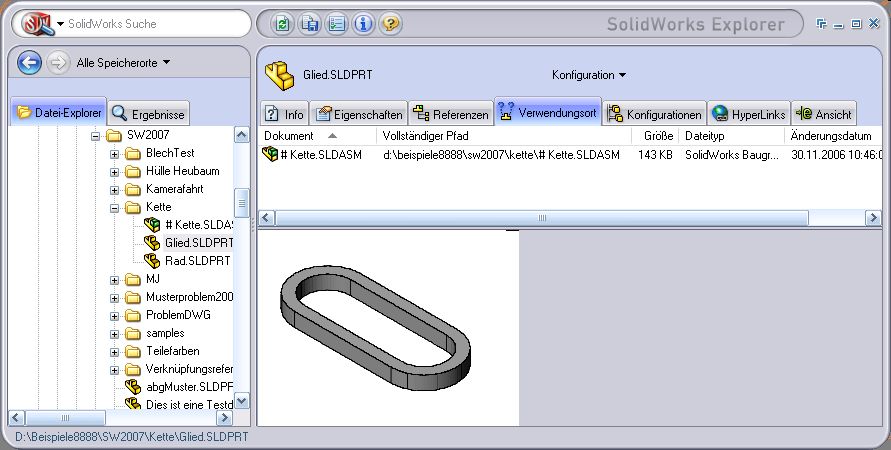
Task: Sort by the Änderungsdatum column header
Action: [833, 136]
